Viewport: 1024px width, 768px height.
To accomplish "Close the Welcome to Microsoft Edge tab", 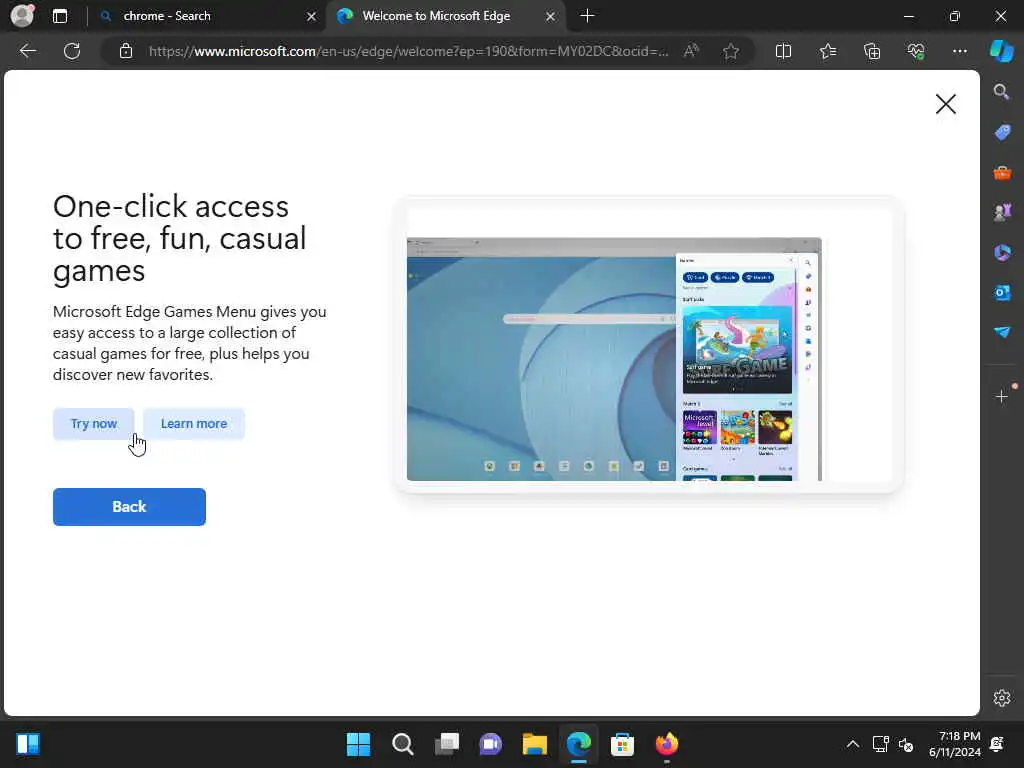I will 551,16.
